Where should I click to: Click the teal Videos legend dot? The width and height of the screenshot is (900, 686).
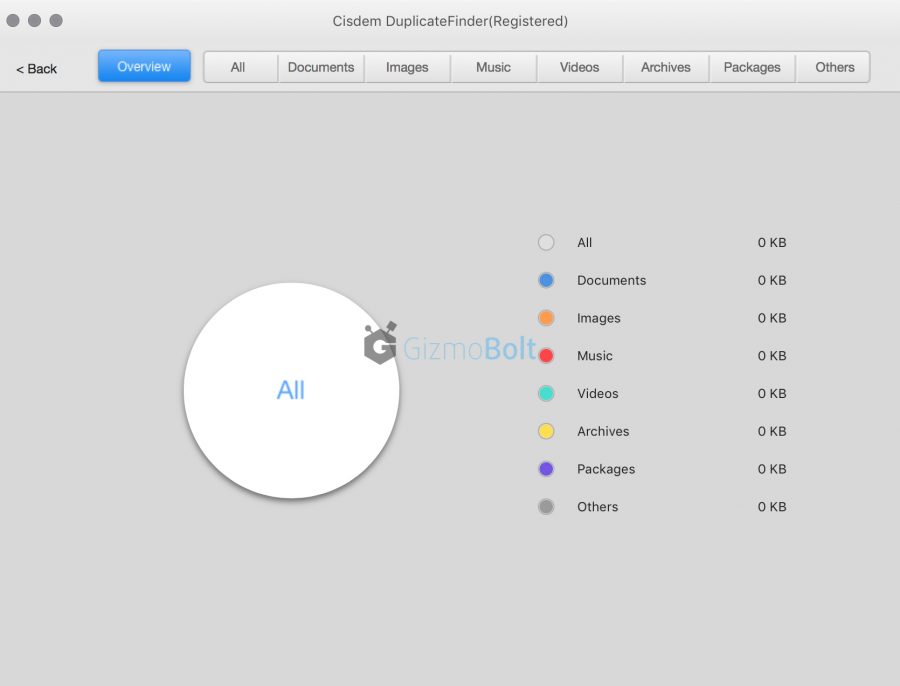[x=546, y=393]
